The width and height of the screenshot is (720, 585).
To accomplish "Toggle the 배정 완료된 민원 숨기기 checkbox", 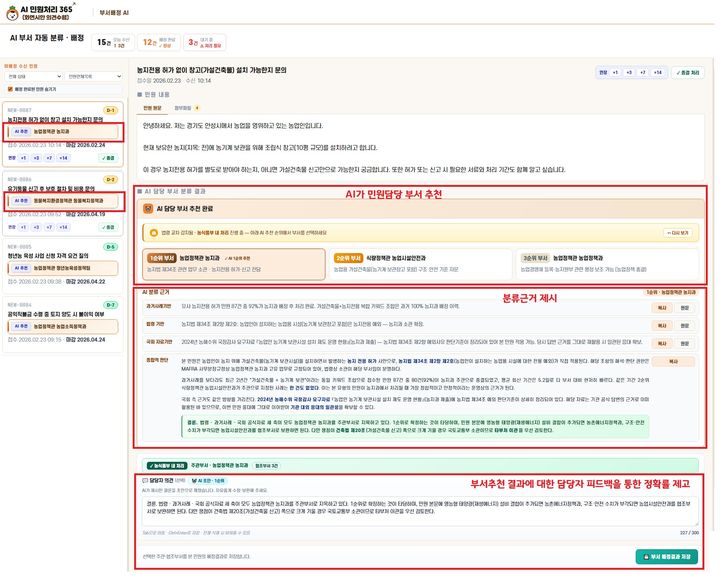I will click(x=10, y=89).
